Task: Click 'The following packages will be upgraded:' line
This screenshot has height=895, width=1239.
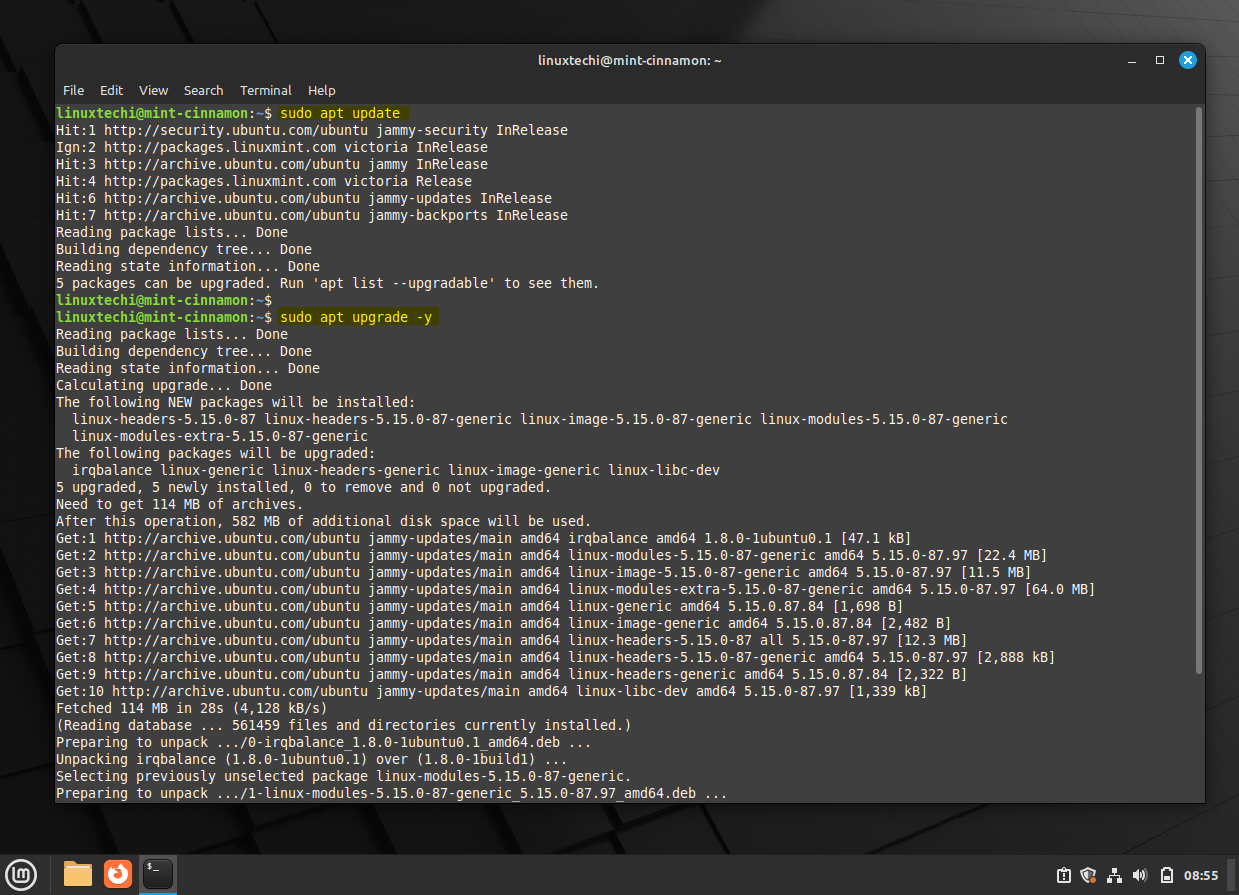Action: point(218,453)
